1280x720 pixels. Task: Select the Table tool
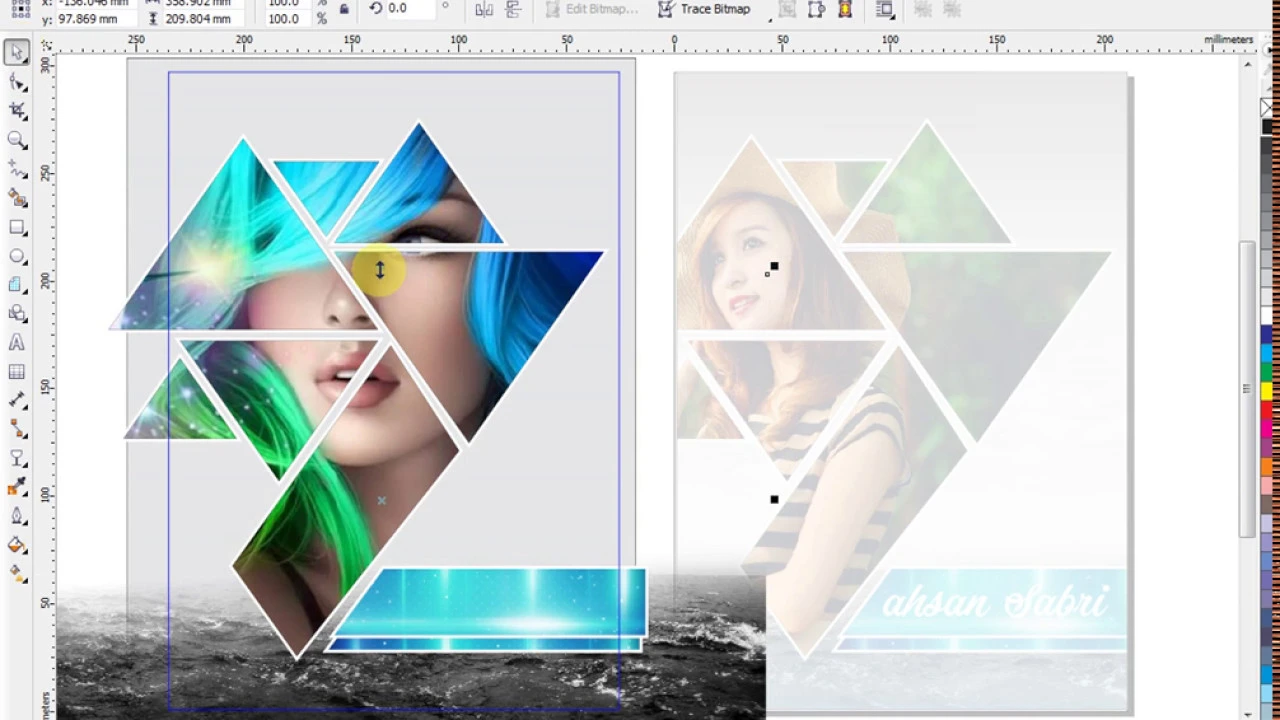[17, 371]
